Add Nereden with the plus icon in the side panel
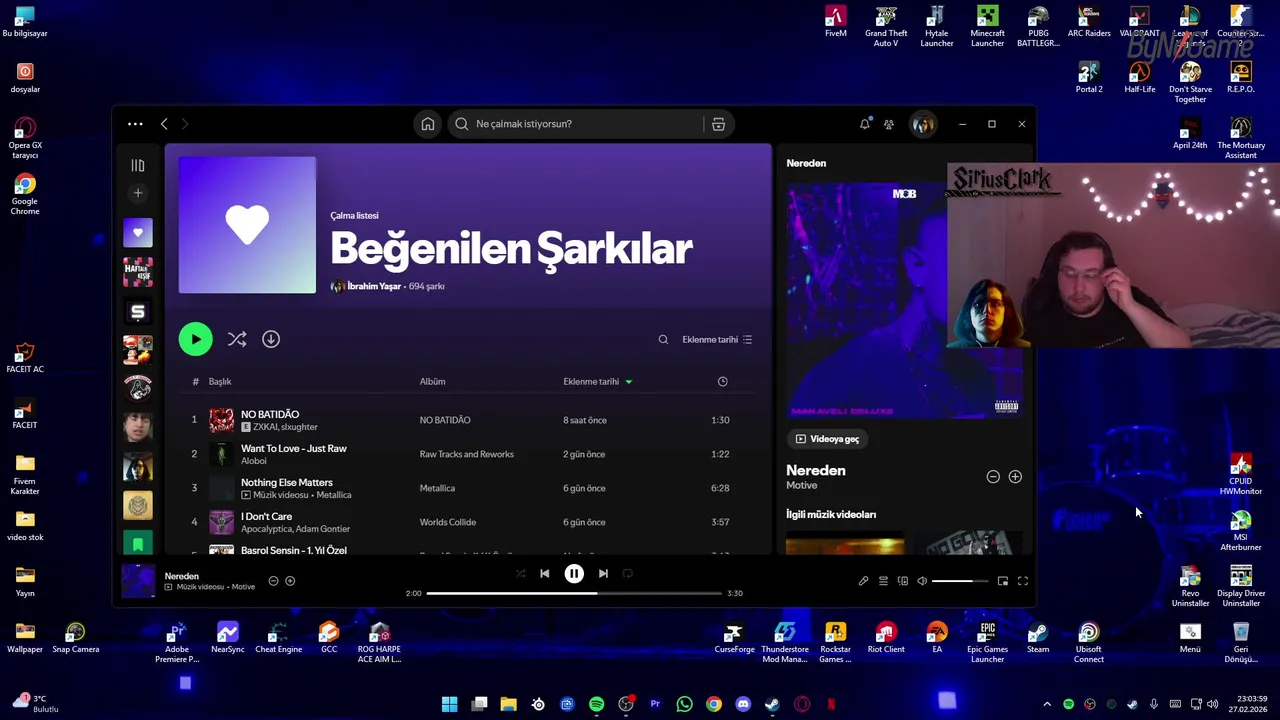 tap(1015, 477)
